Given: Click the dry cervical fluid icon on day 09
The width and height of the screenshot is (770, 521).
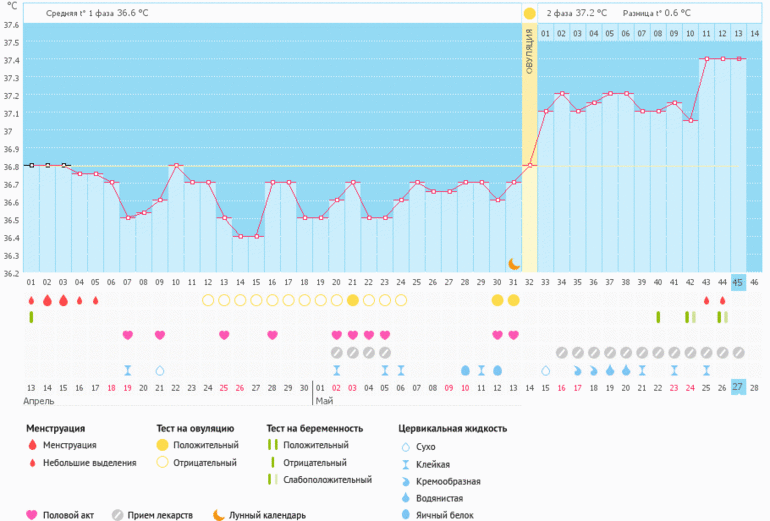Looking at the screenshot, I should (159, 370).
